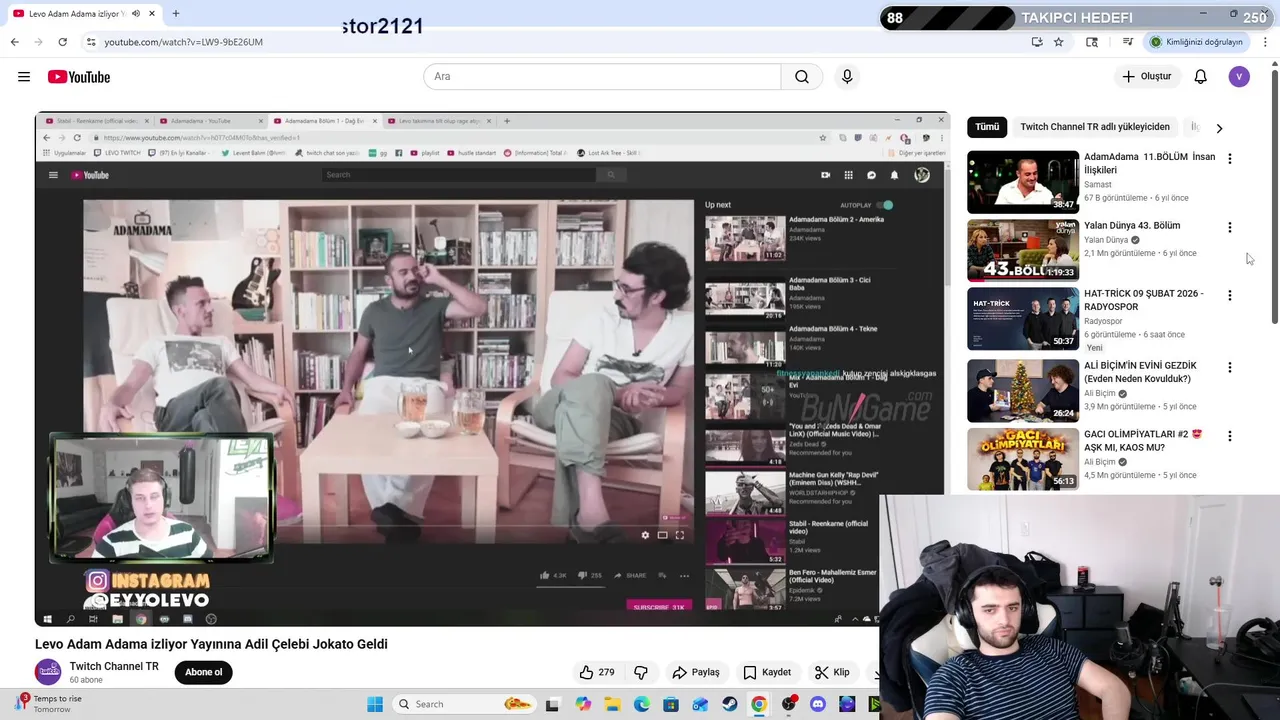Open Windows Start menu
This screenshot has width=1280, height=720.
pos(375,704)
